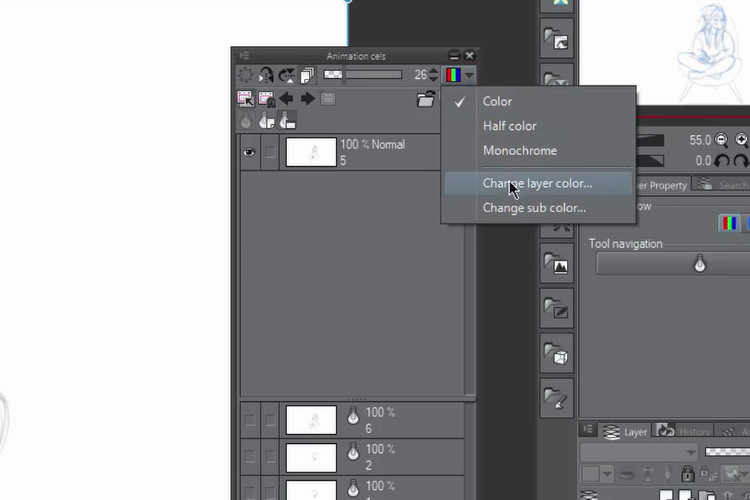Viewport: 750px width, 500px height.
Task: Hide cel 5 using the eye icon
Action: [249, 152]
